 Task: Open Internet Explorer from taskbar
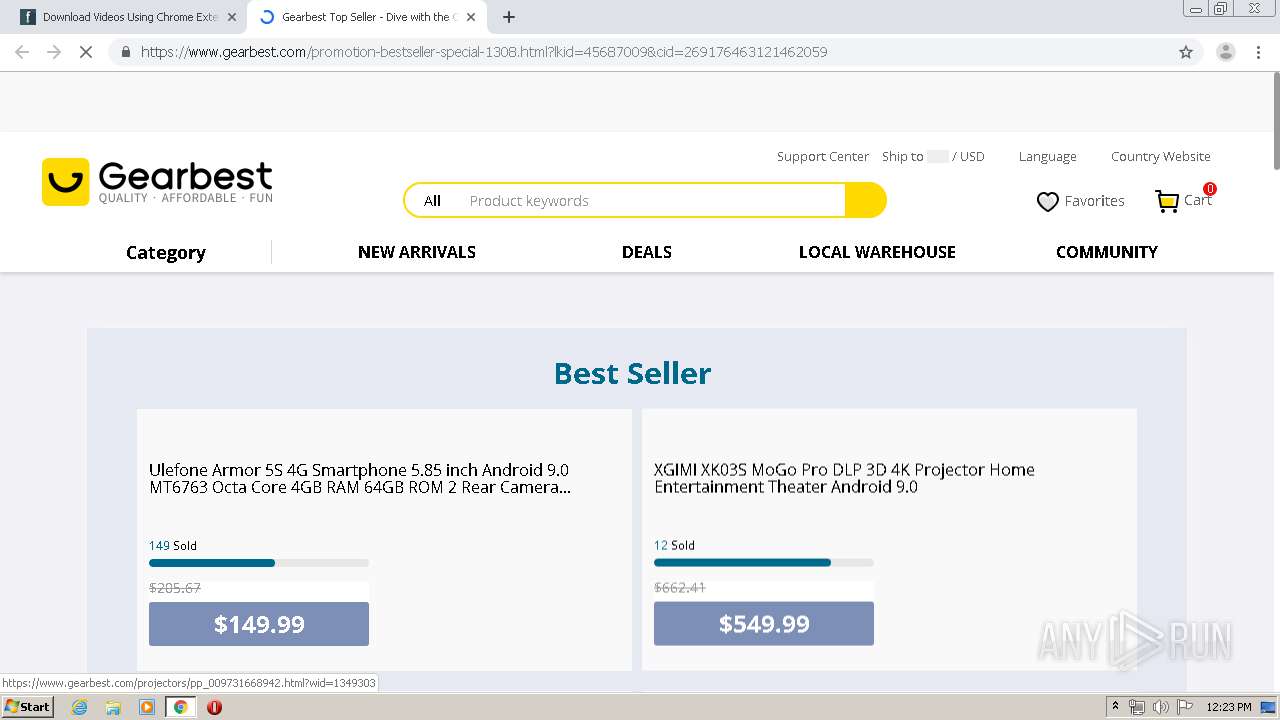[79, 707]
